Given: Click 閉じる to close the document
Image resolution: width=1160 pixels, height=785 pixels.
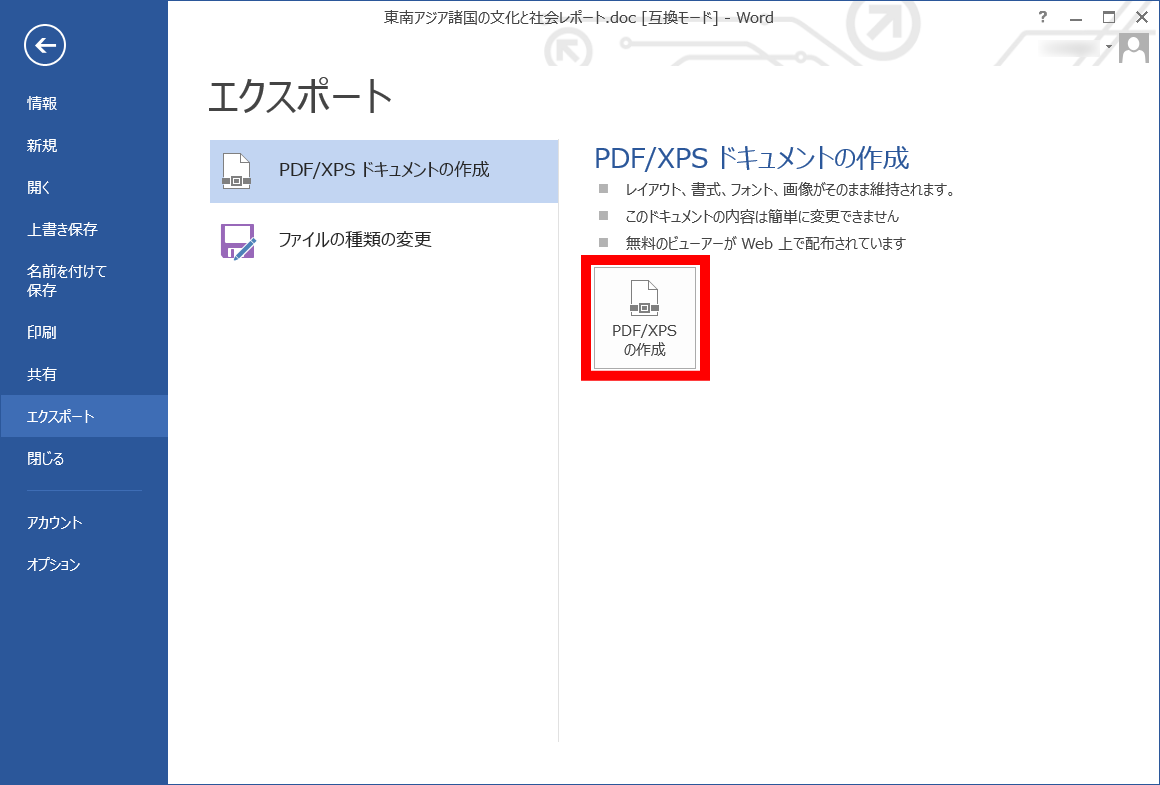Looking at the screenshot, I should [45, 458].
